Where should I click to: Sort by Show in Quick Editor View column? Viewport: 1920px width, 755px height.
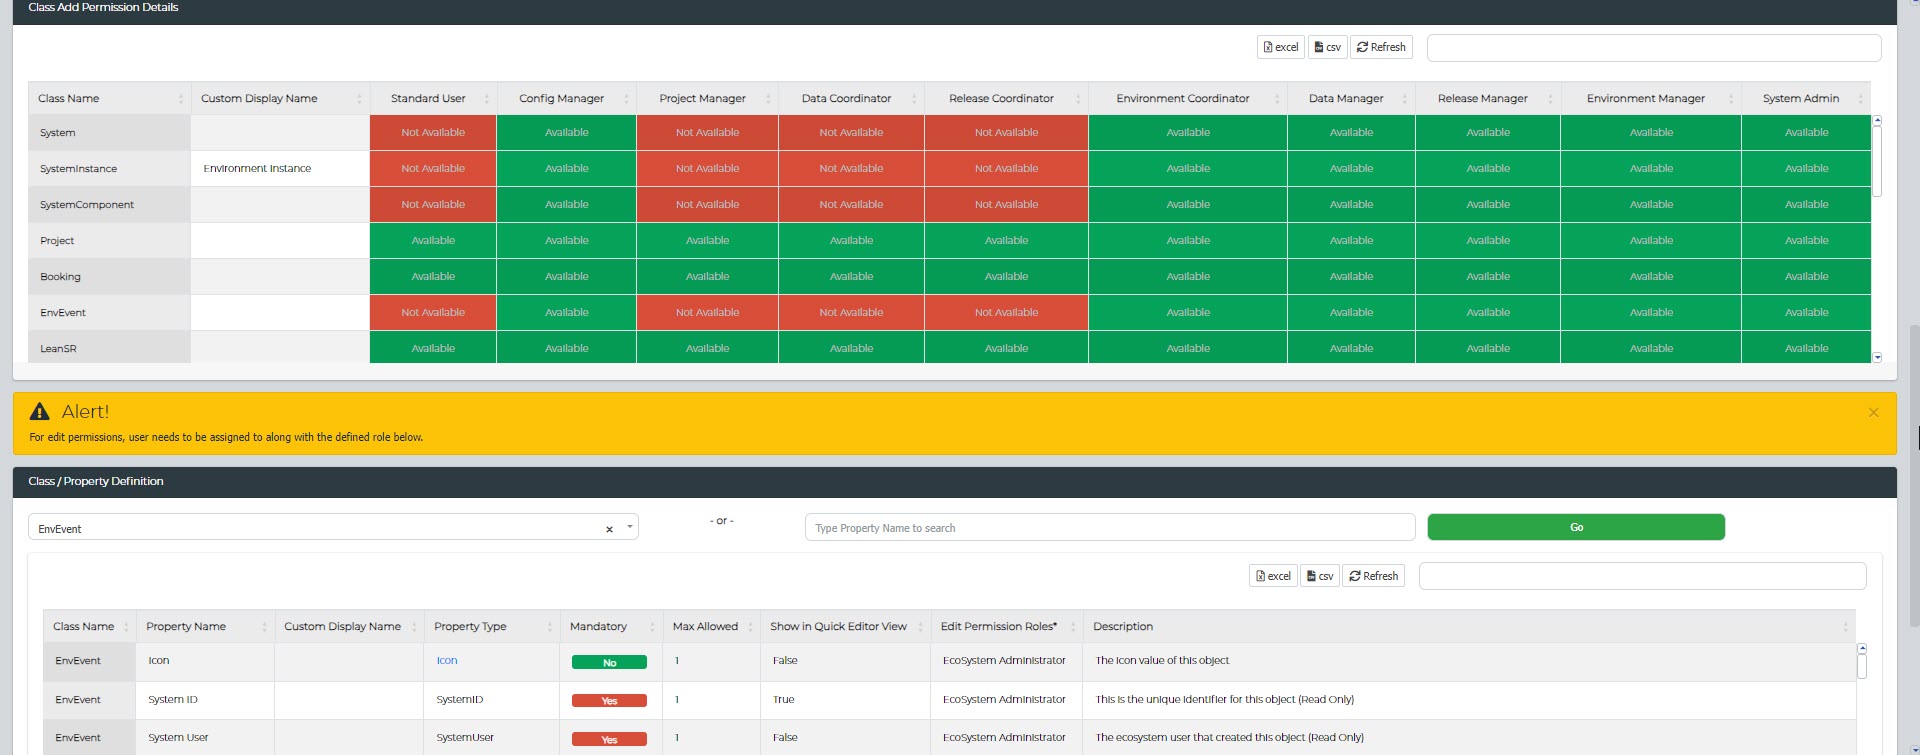click(x=845, y=626)
